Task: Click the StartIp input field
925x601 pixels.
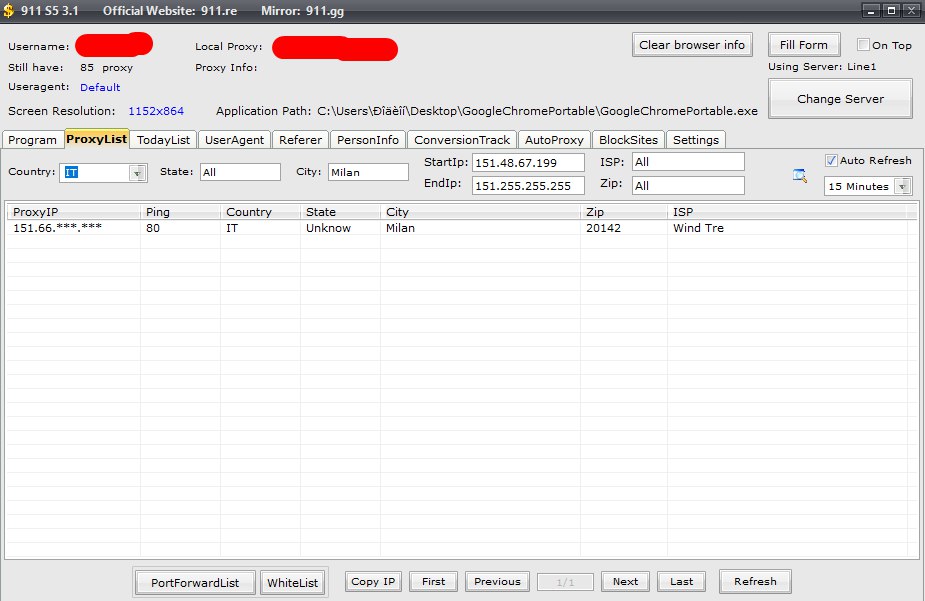Action: click(528, 163)
